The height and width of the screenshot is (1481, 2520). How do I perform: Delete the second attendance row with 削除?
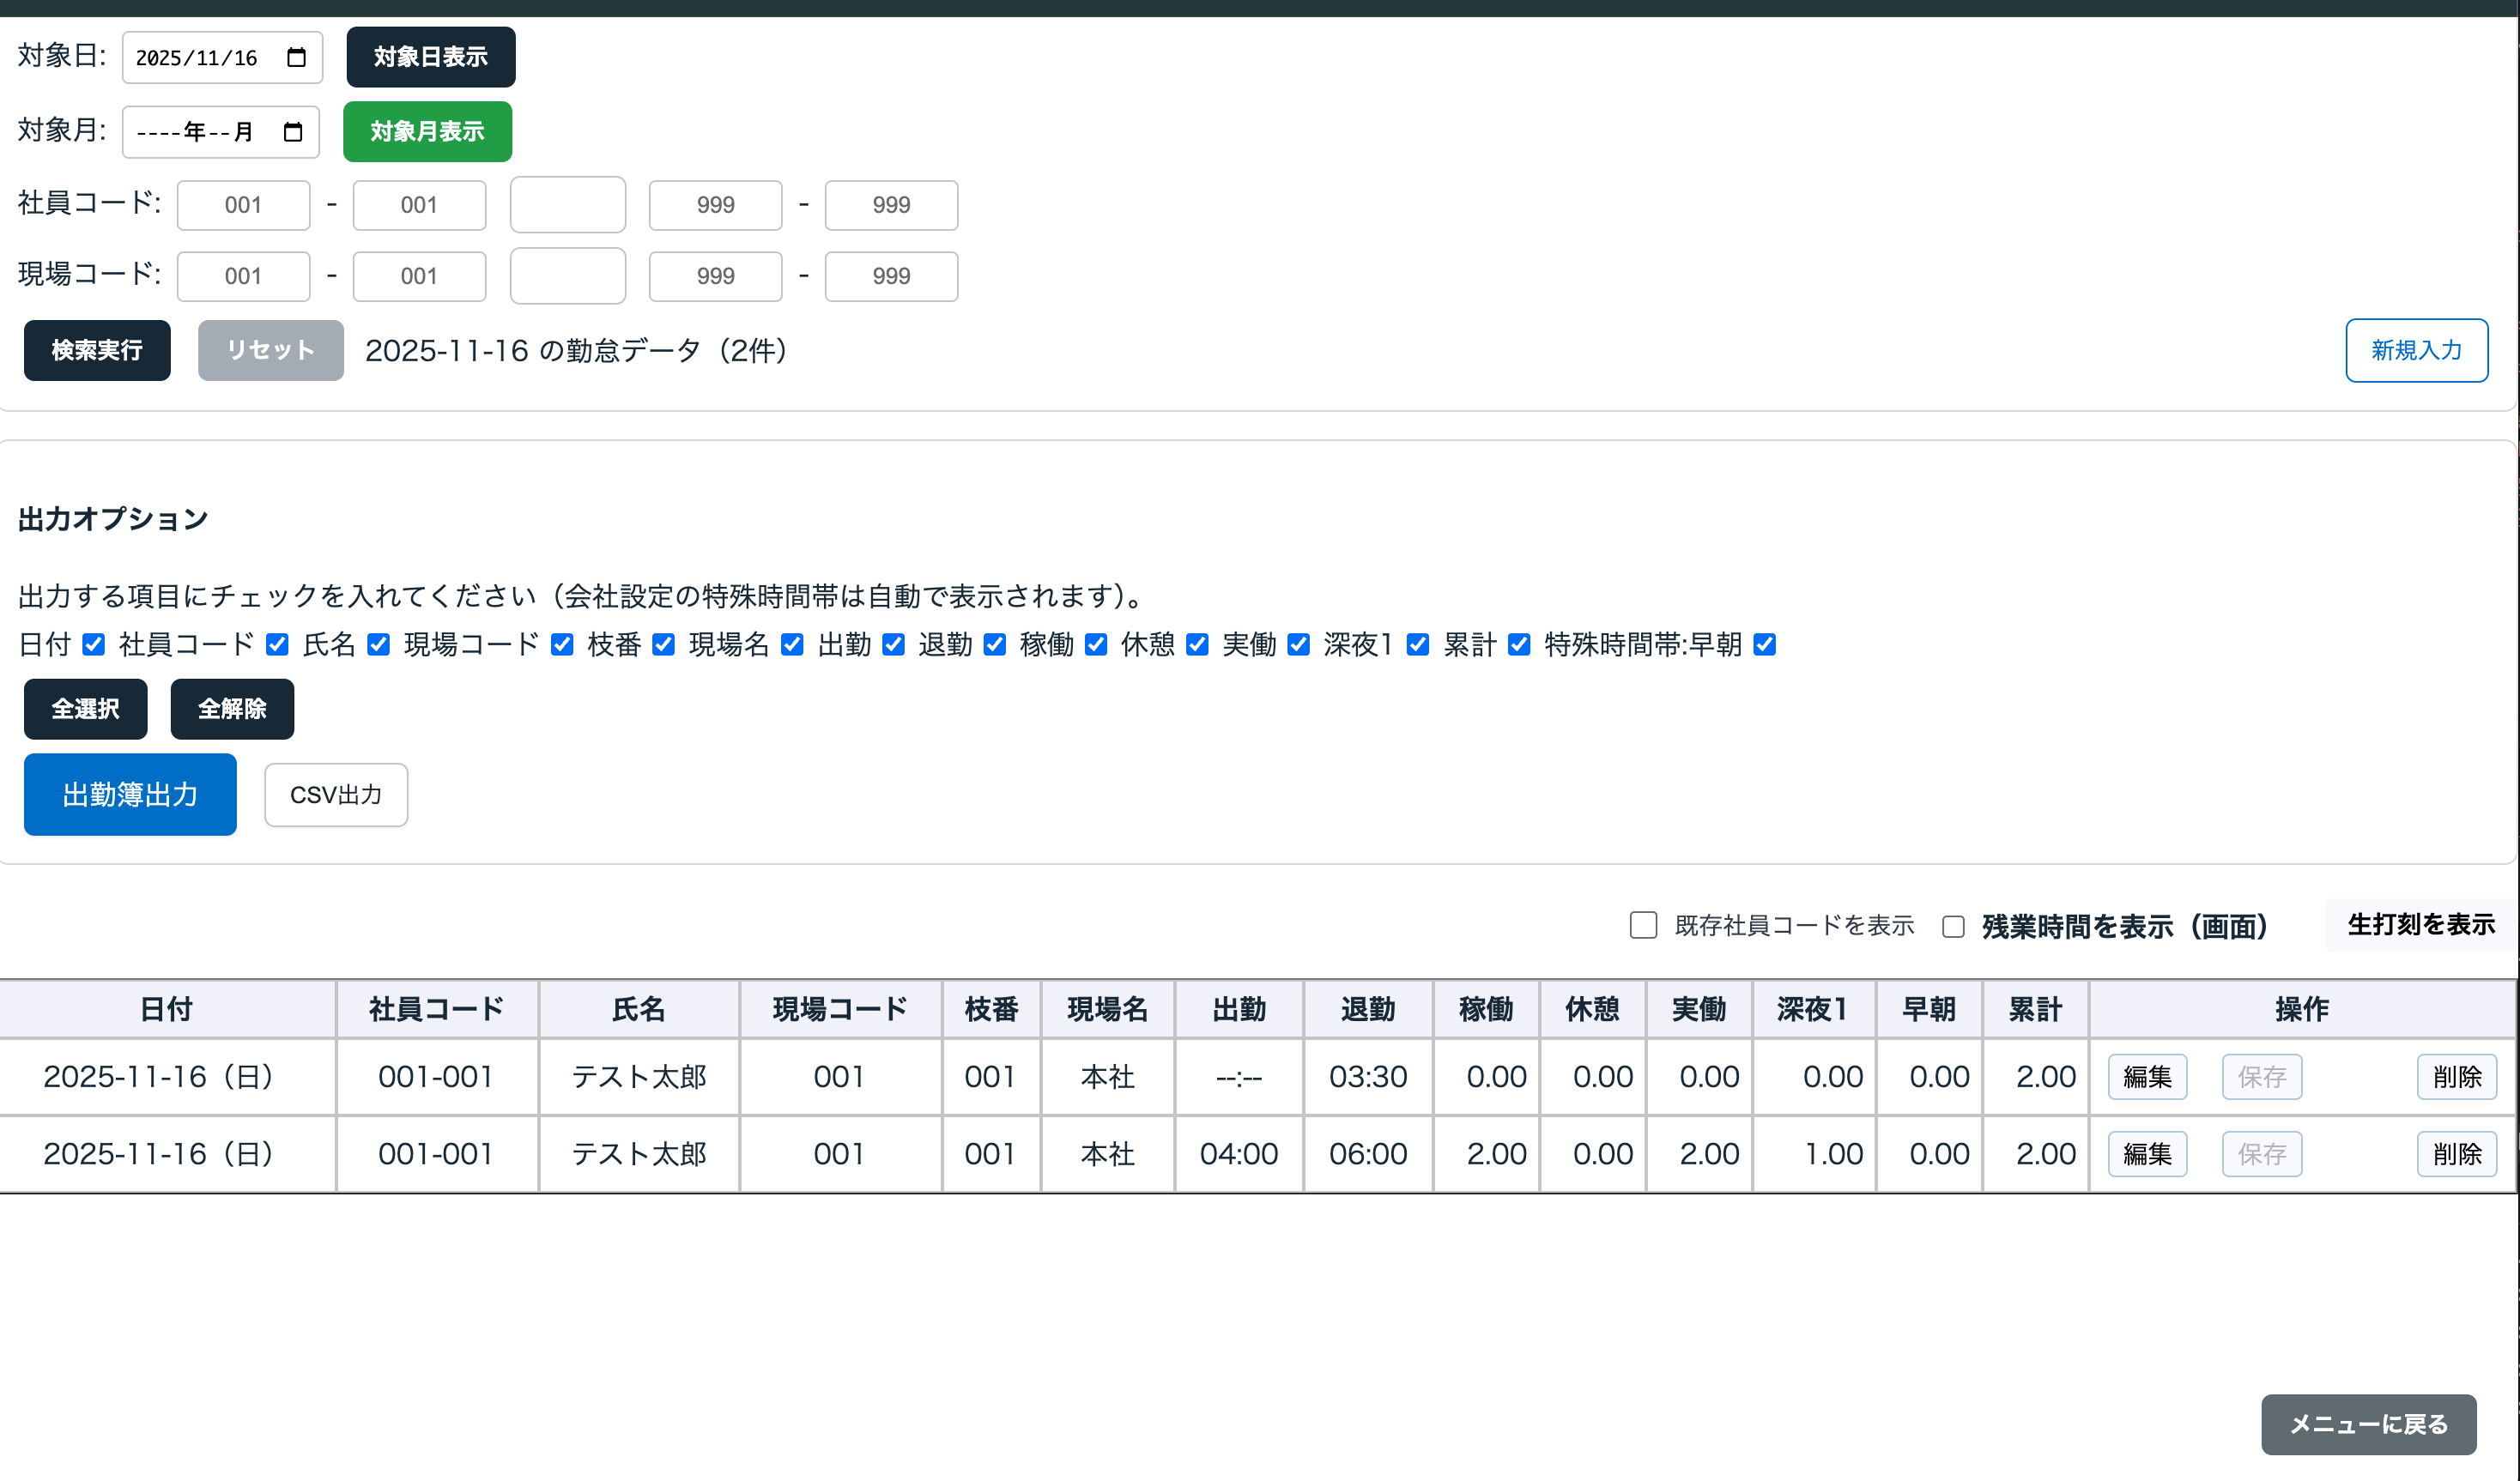point(2457,1153)
